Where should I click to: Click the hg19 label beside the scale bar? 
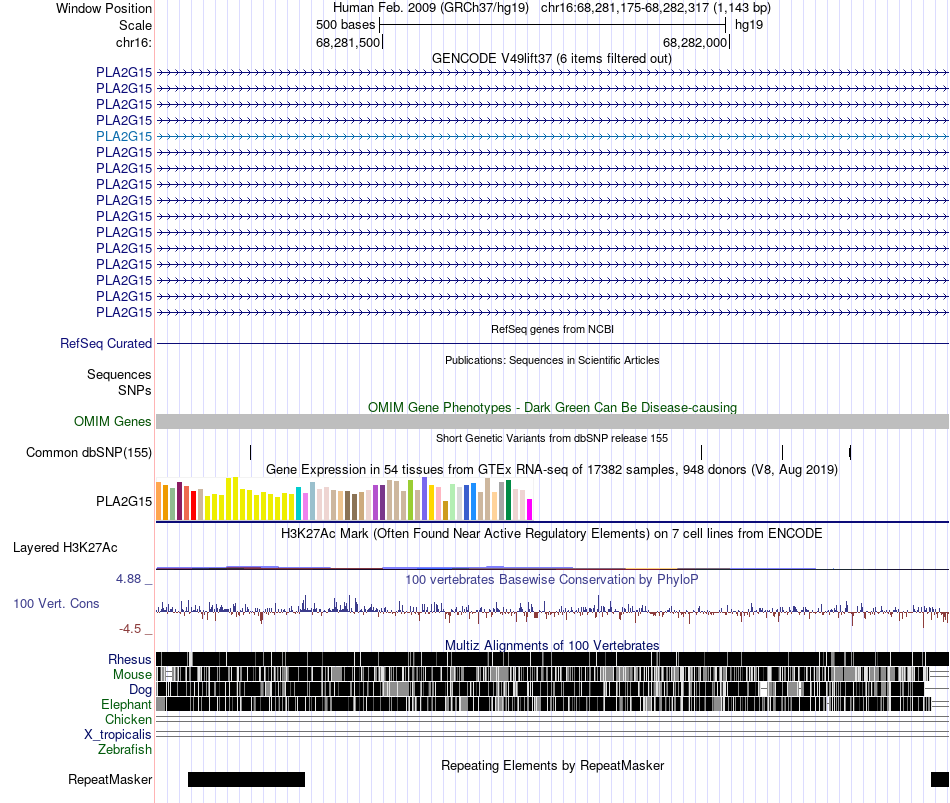click(x=749, y=25)
